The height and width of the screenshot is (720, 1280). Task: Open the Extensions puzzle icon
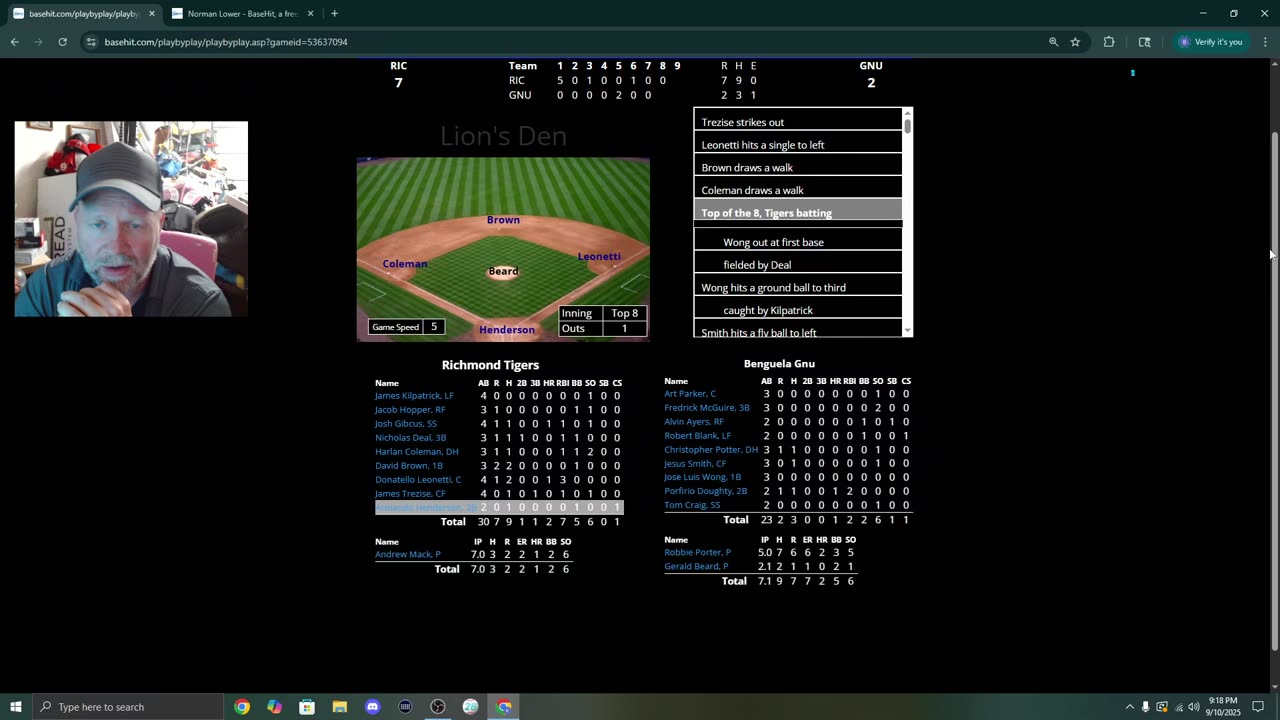(x=1109, y=42)
